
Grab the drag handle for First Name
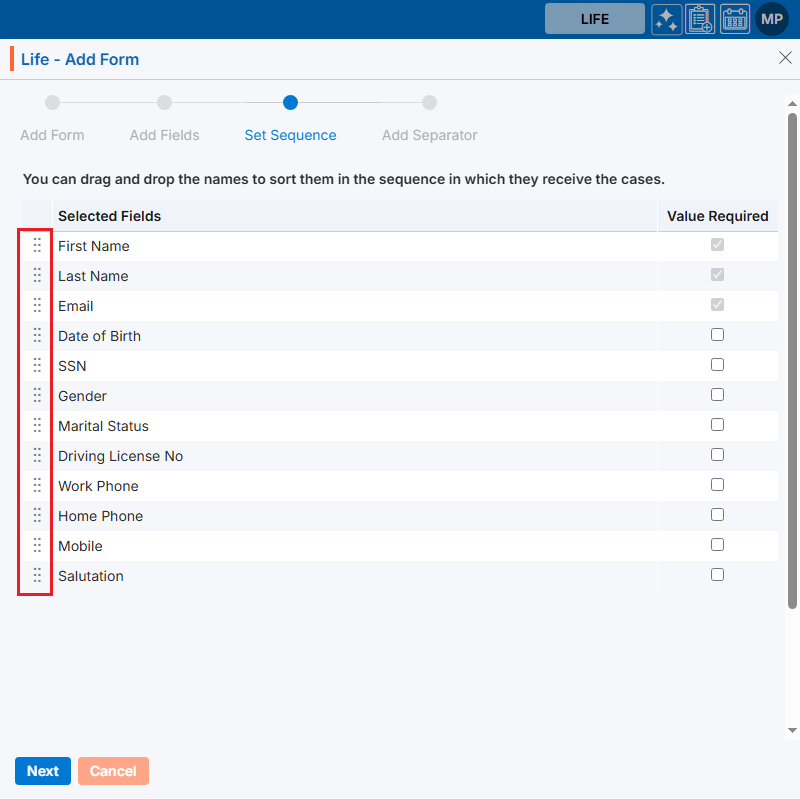click(x=37, y=245)
